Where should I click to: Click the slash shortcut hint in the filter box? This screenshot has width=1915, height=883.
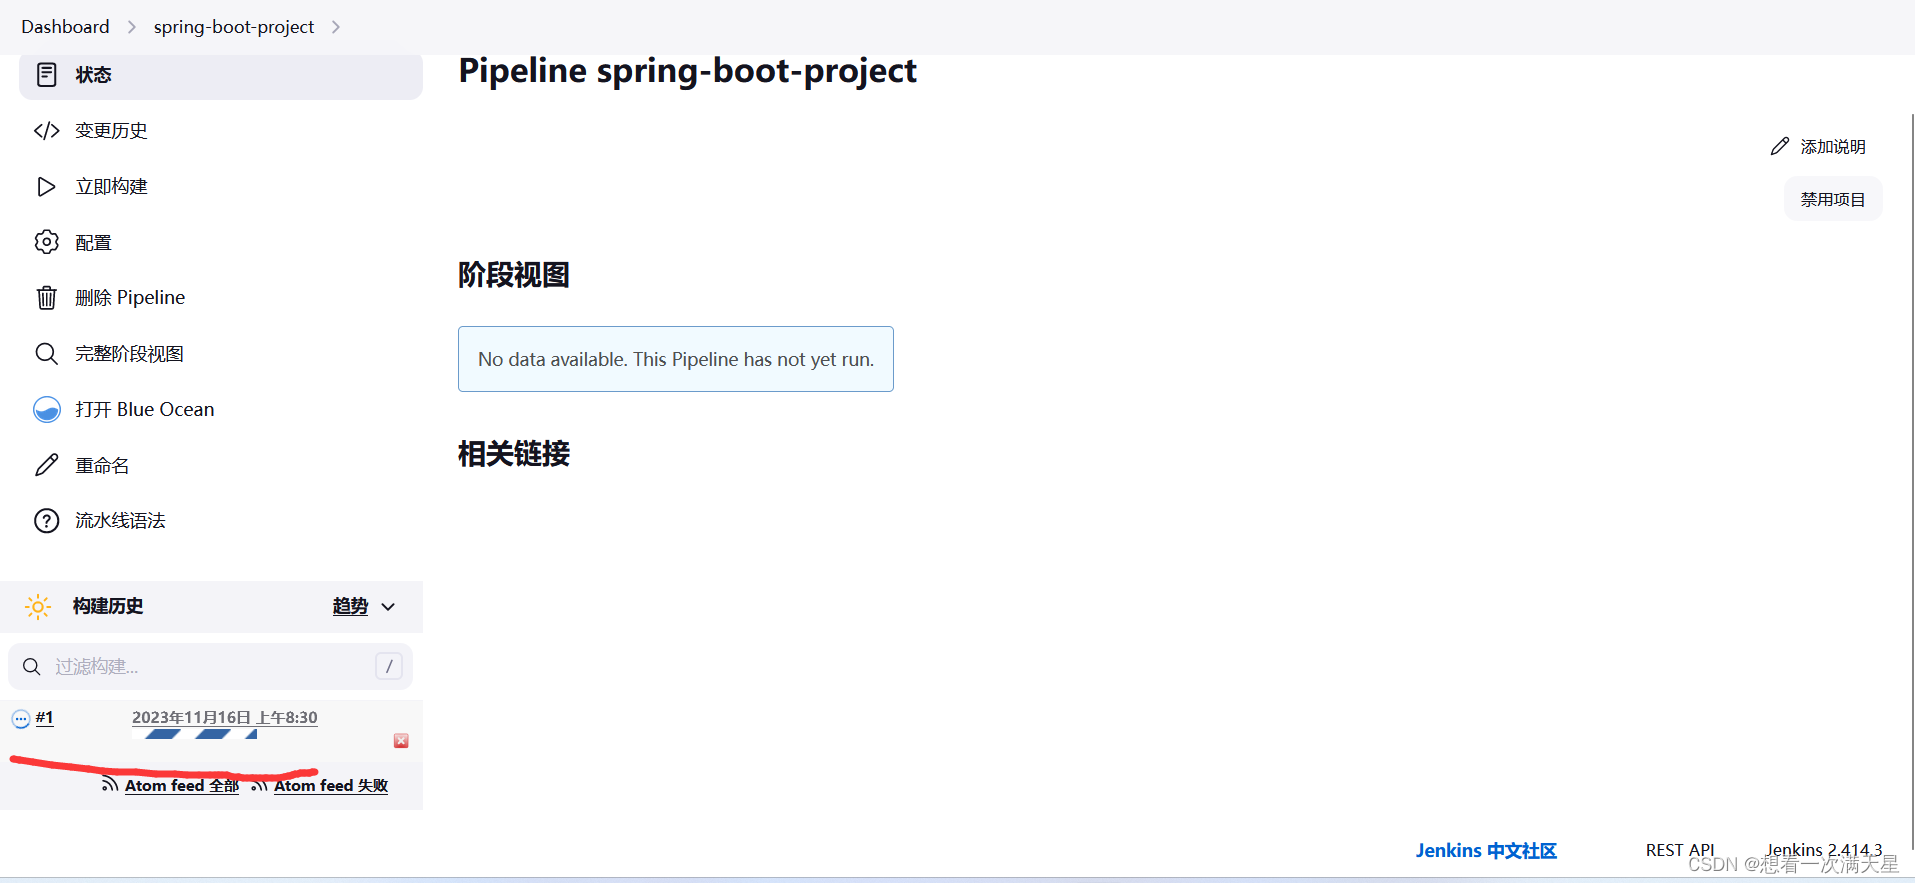(389, 666)
